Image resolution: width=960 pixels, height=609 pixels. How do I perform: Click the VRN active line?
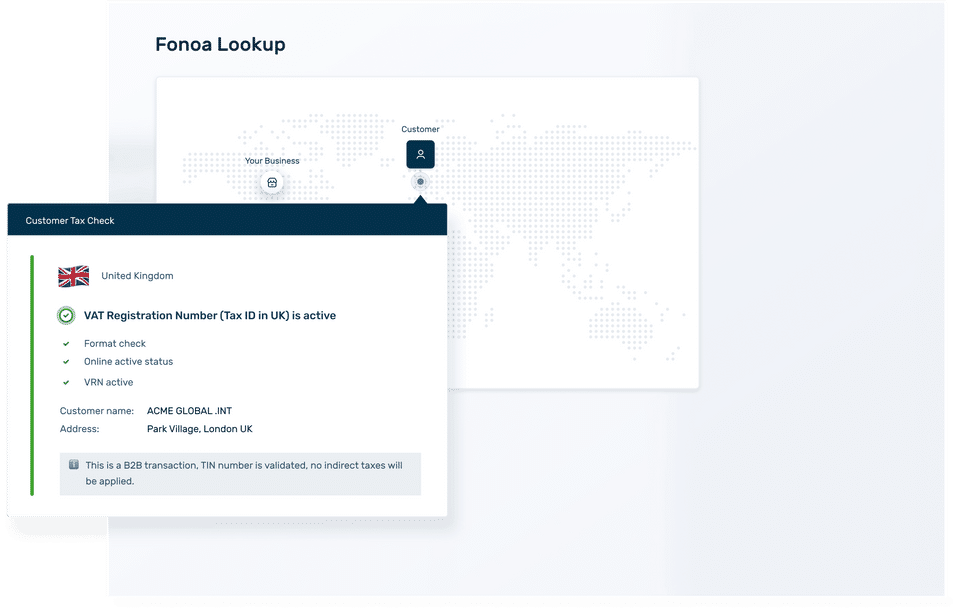[108, 382]
